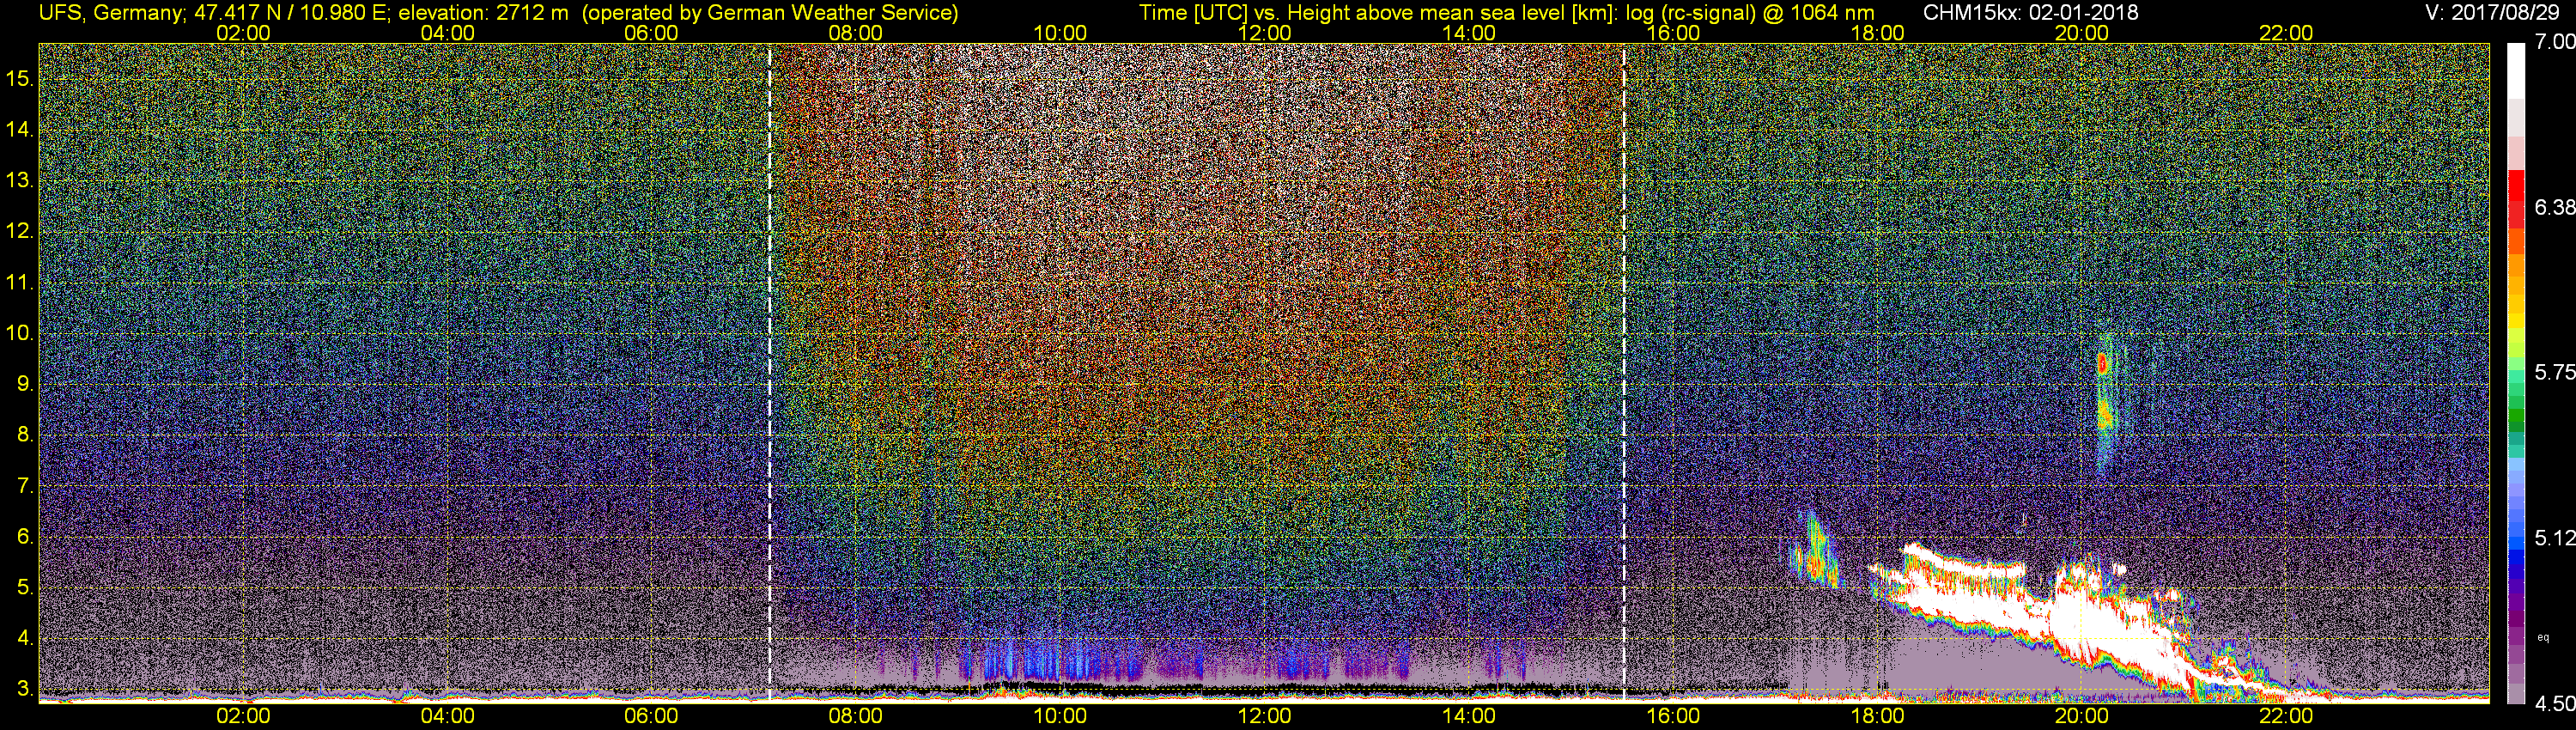The image size is (2576, 730).
Task: Click the small 'eq' colorbar label
Action: pos(2543,637)
